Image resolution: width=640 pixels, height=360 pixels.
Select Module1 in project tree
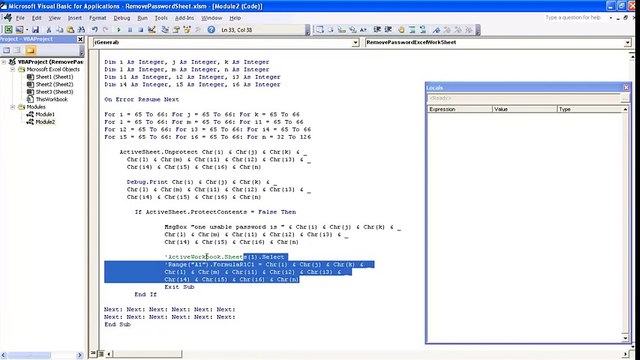pyautogui.click(x=40, y=114)
